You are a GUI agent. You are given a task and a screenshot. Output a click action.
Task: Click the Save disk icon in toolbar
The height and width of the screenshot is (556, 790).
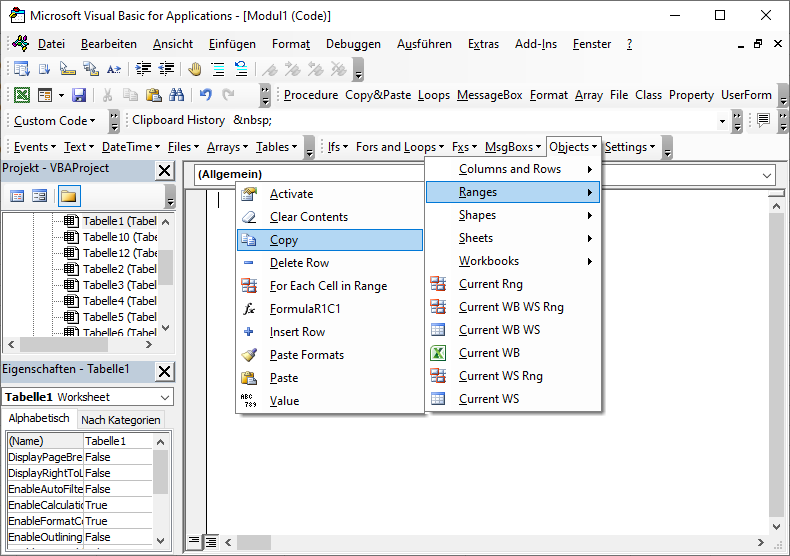[79, 95]
